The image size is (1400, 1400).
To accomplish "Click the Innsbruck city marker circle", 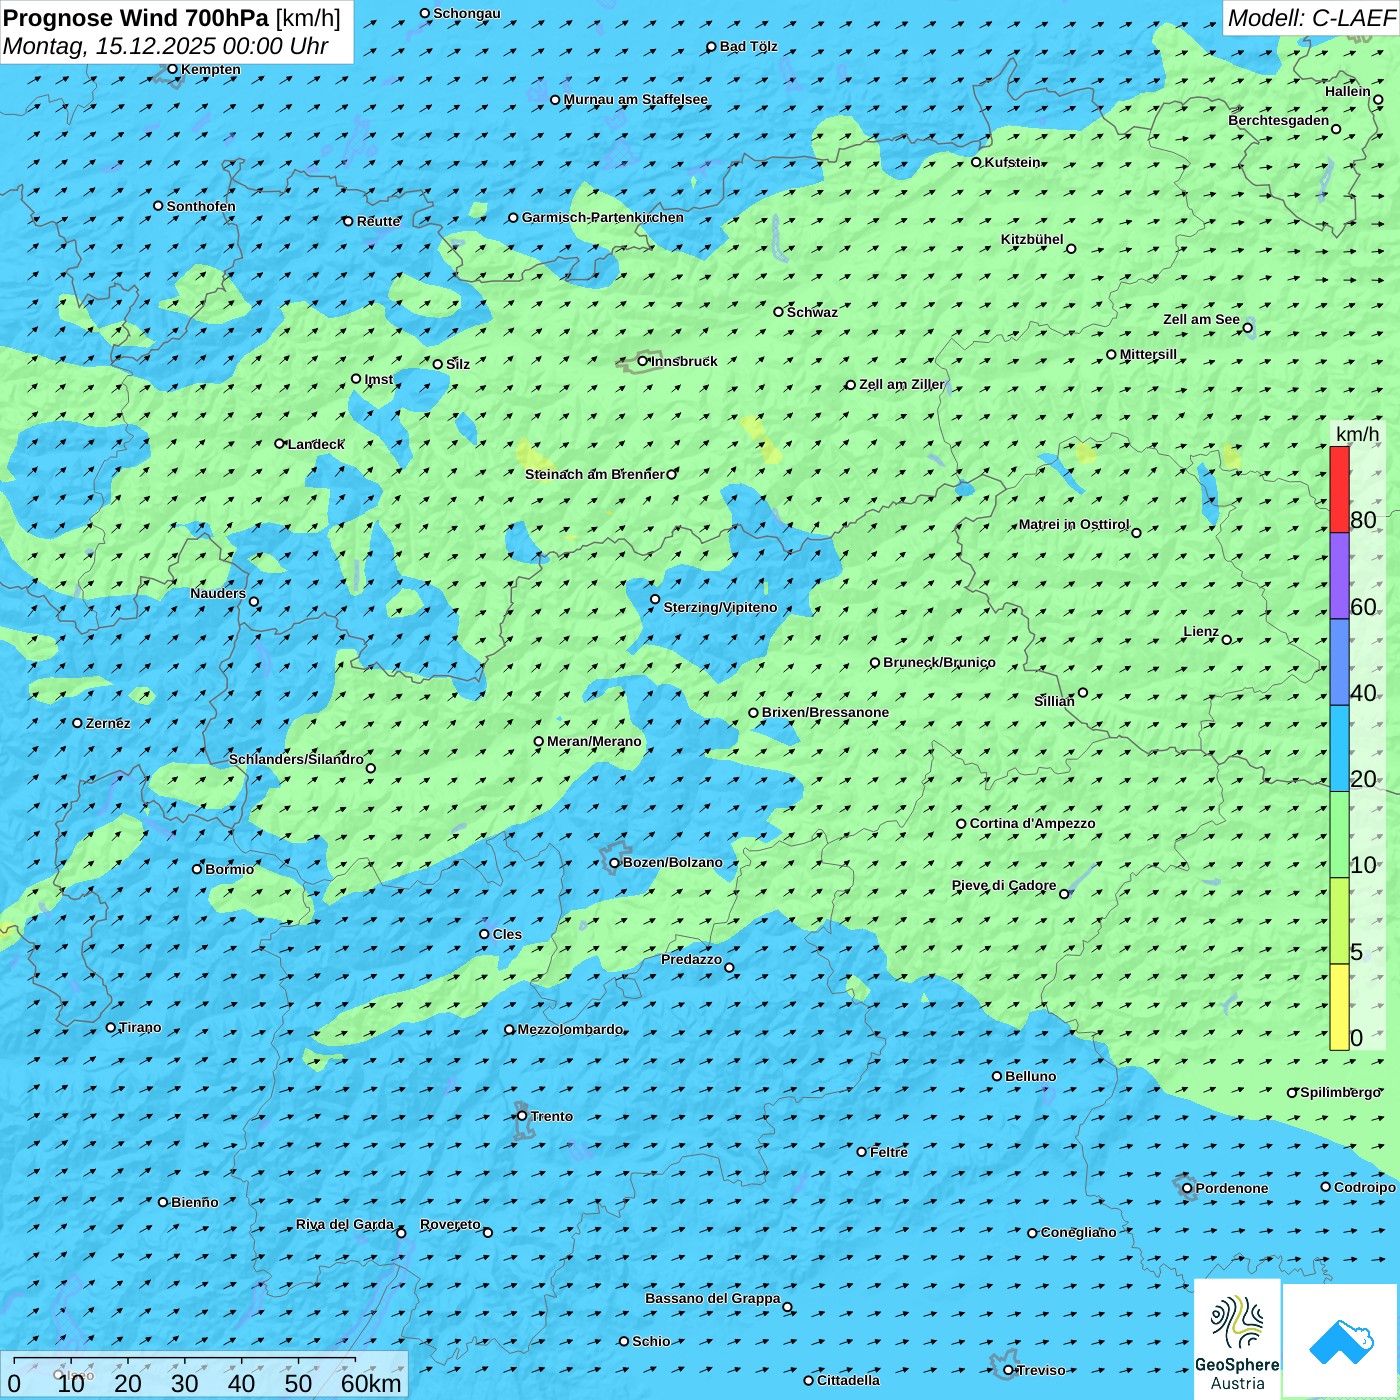I will click(x=643, y=361).
